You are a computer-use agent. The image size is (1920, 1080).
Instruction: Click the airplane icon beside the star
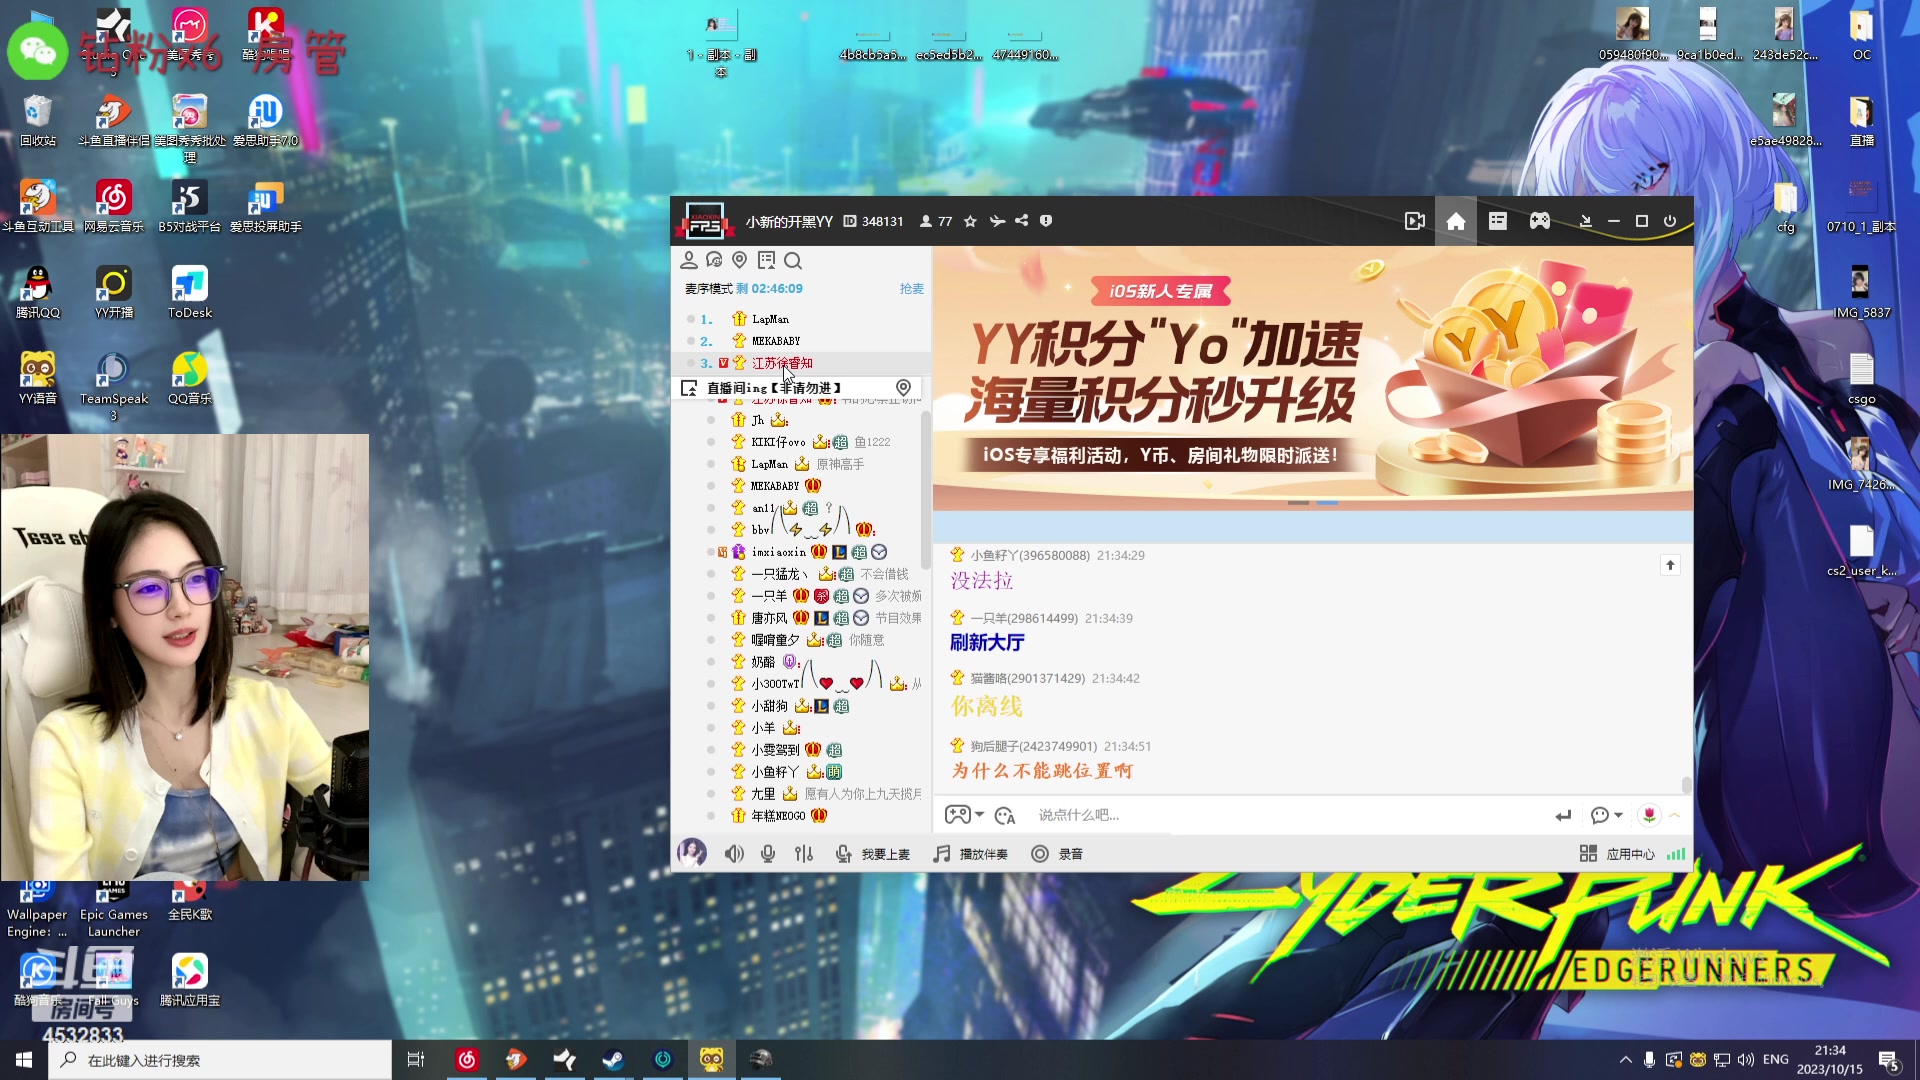point(997,221)
